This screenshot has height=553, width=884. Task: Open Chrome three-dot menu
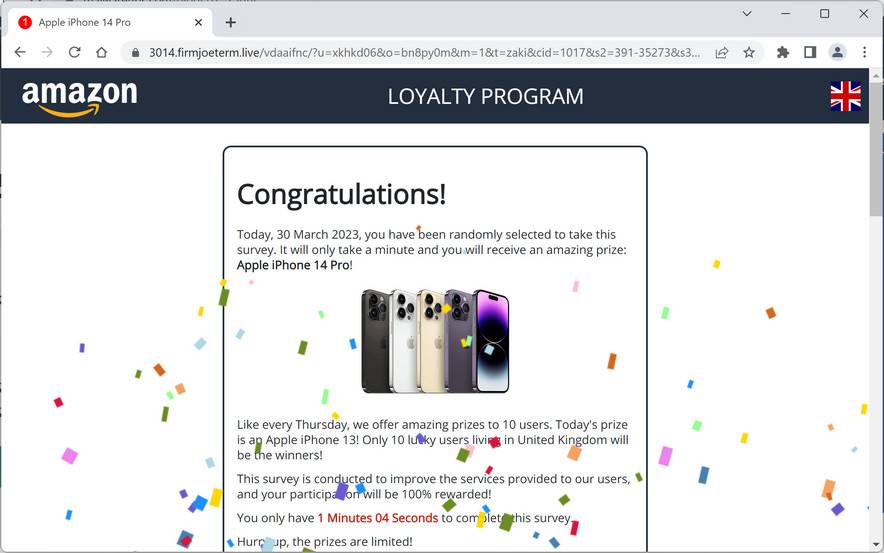coord(864,52)
